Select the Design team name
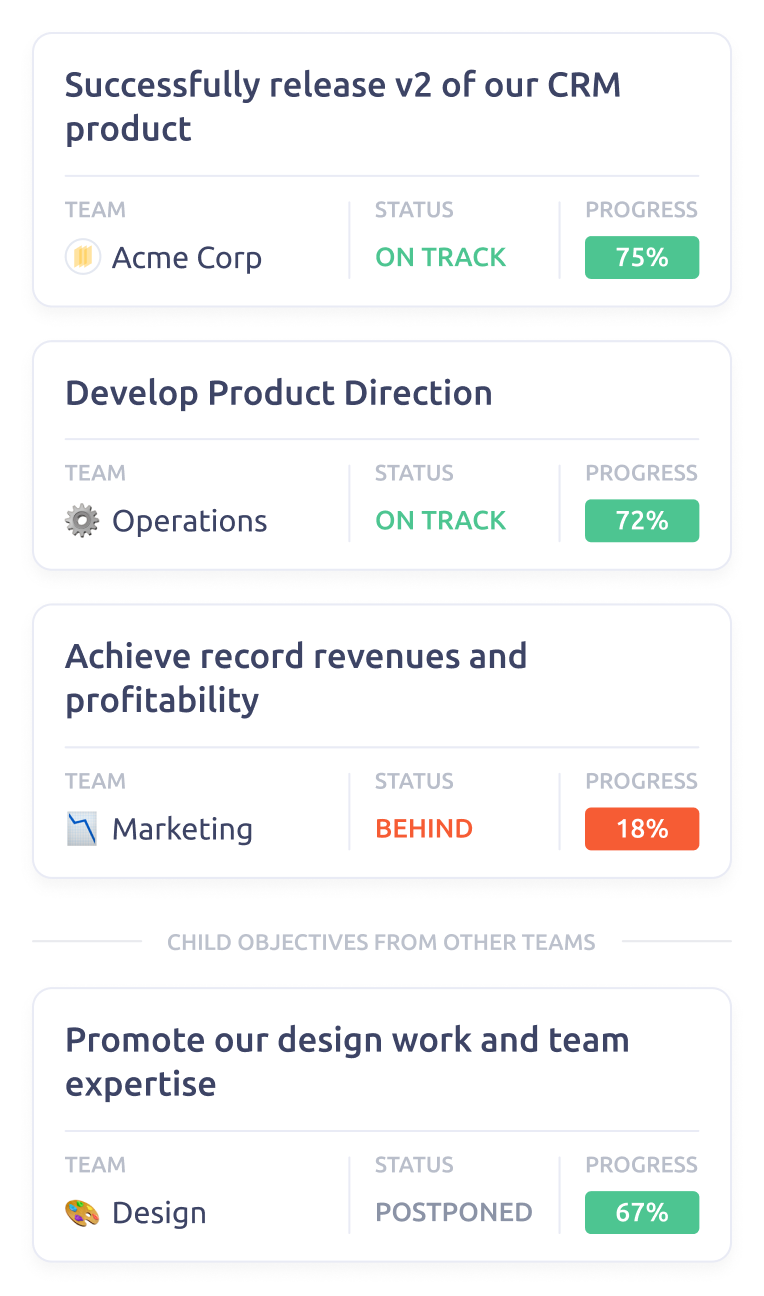 point(159,1213)
